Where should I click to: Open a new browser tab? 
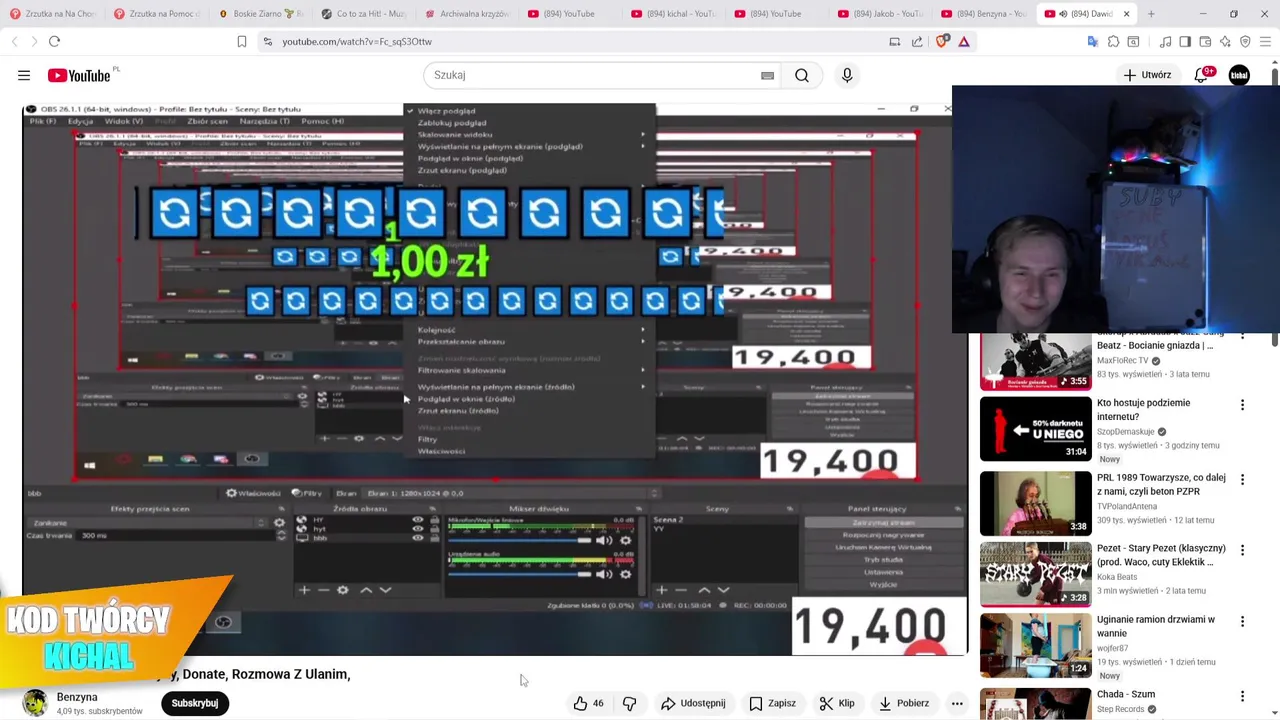(x=1151, y=14)
